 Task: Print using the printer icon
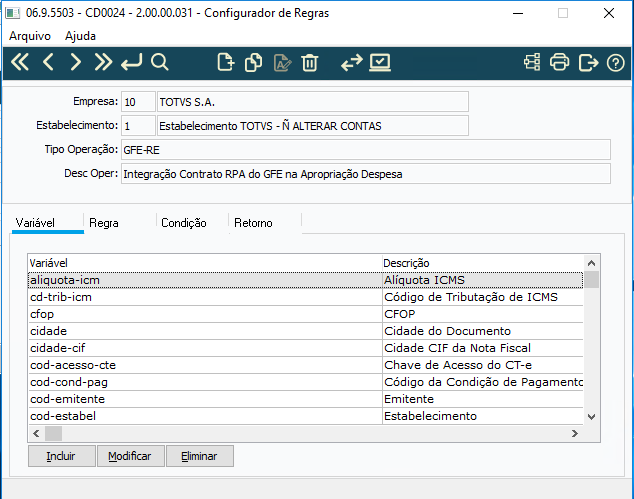pos(560,63)
